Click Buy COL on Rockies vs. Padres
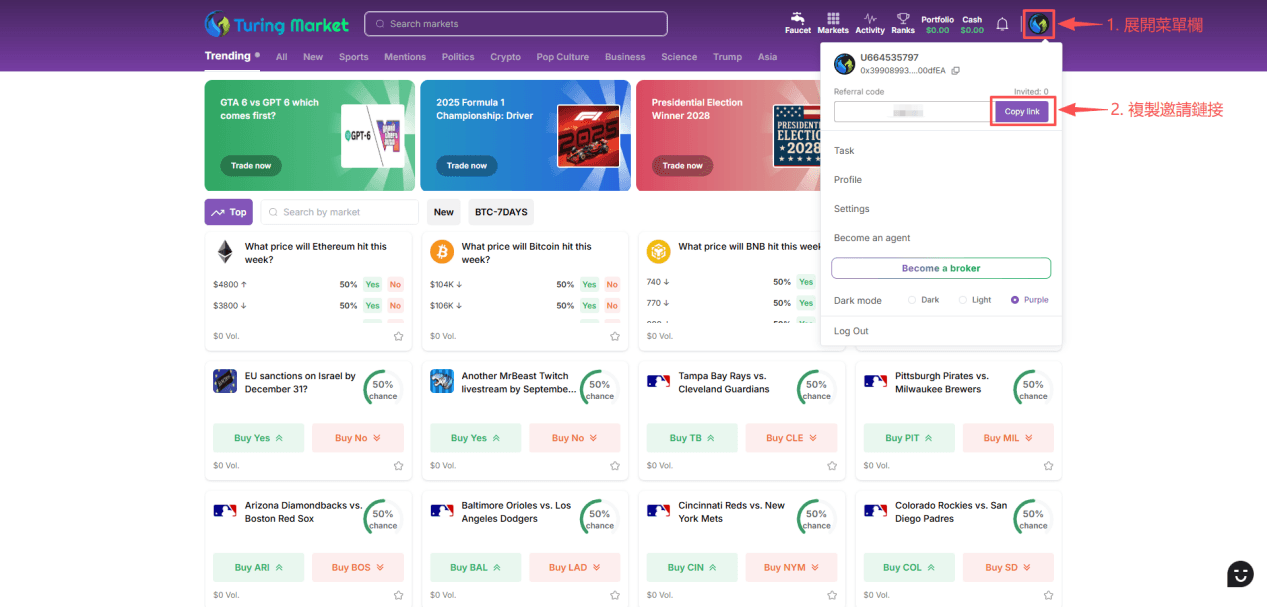The width and height of the screenshot is (1267, 607). click(909, 567)
